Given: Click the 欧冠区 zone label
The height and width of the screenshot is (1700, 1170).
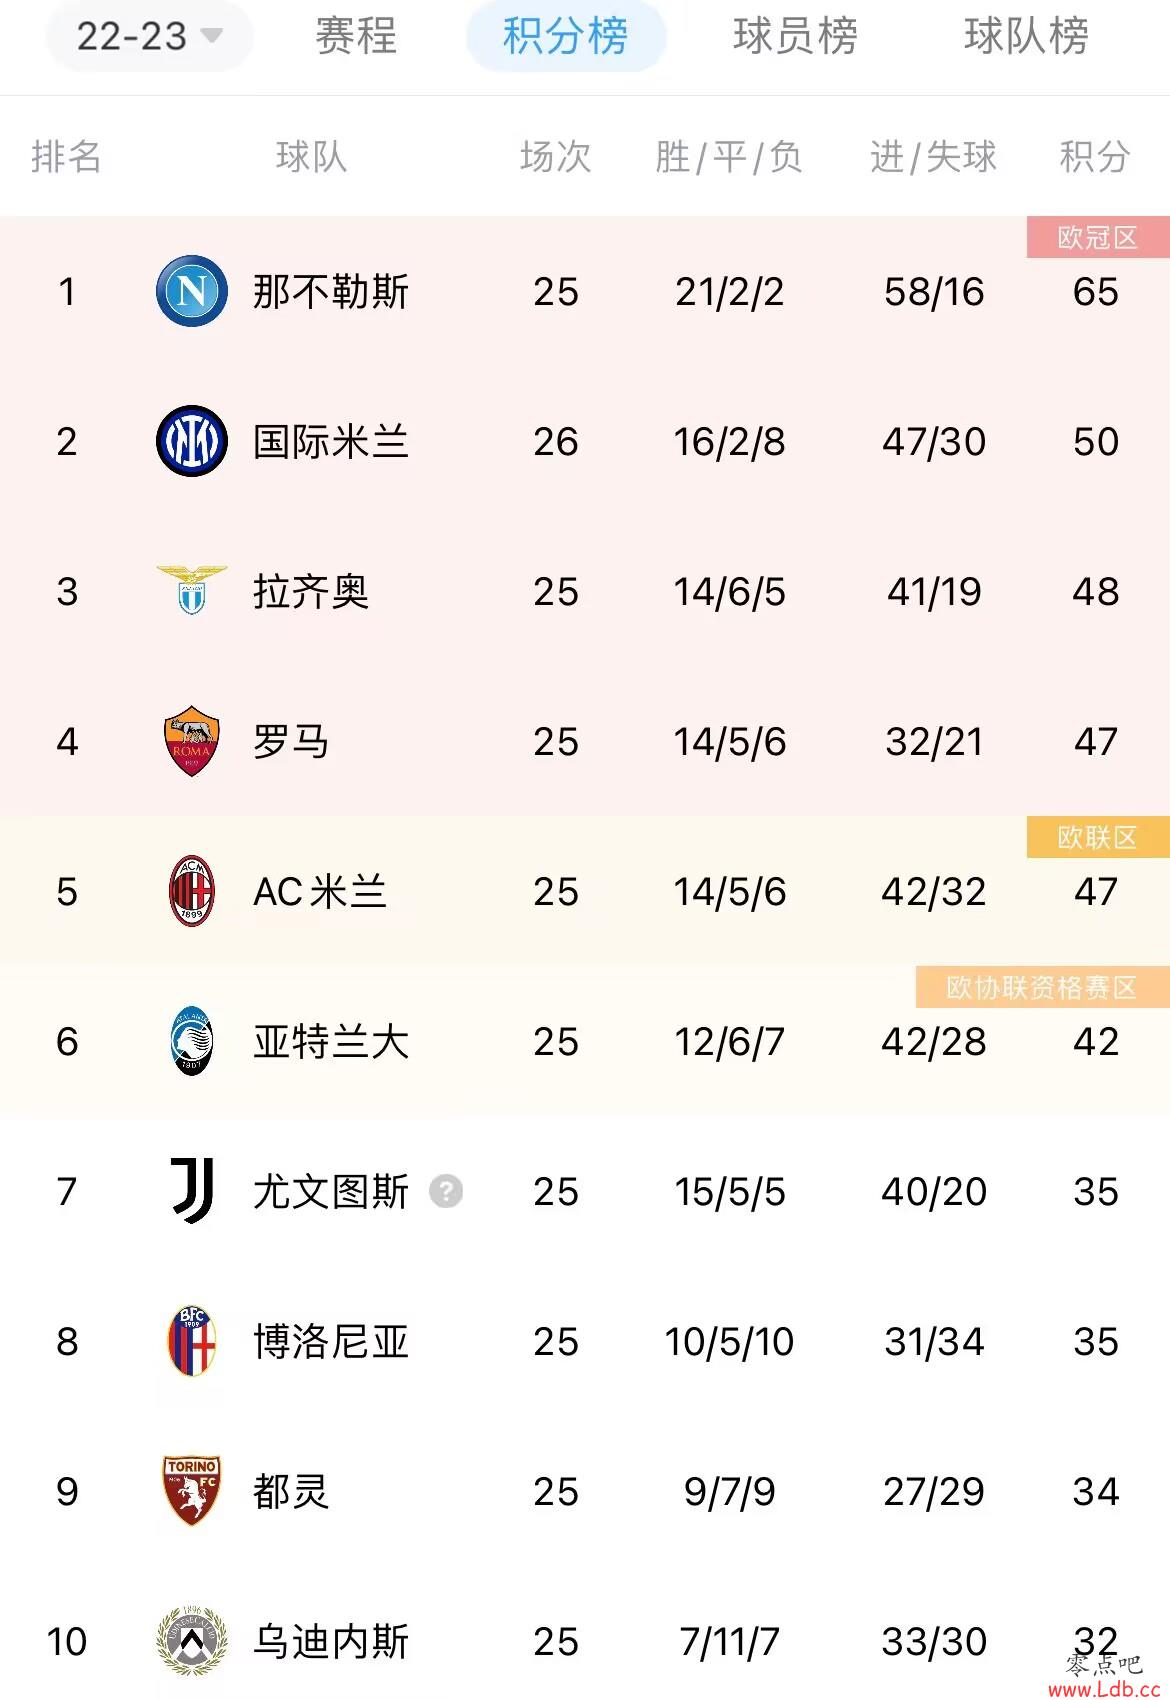Looking at the screenshot, I should [1098, 237].
